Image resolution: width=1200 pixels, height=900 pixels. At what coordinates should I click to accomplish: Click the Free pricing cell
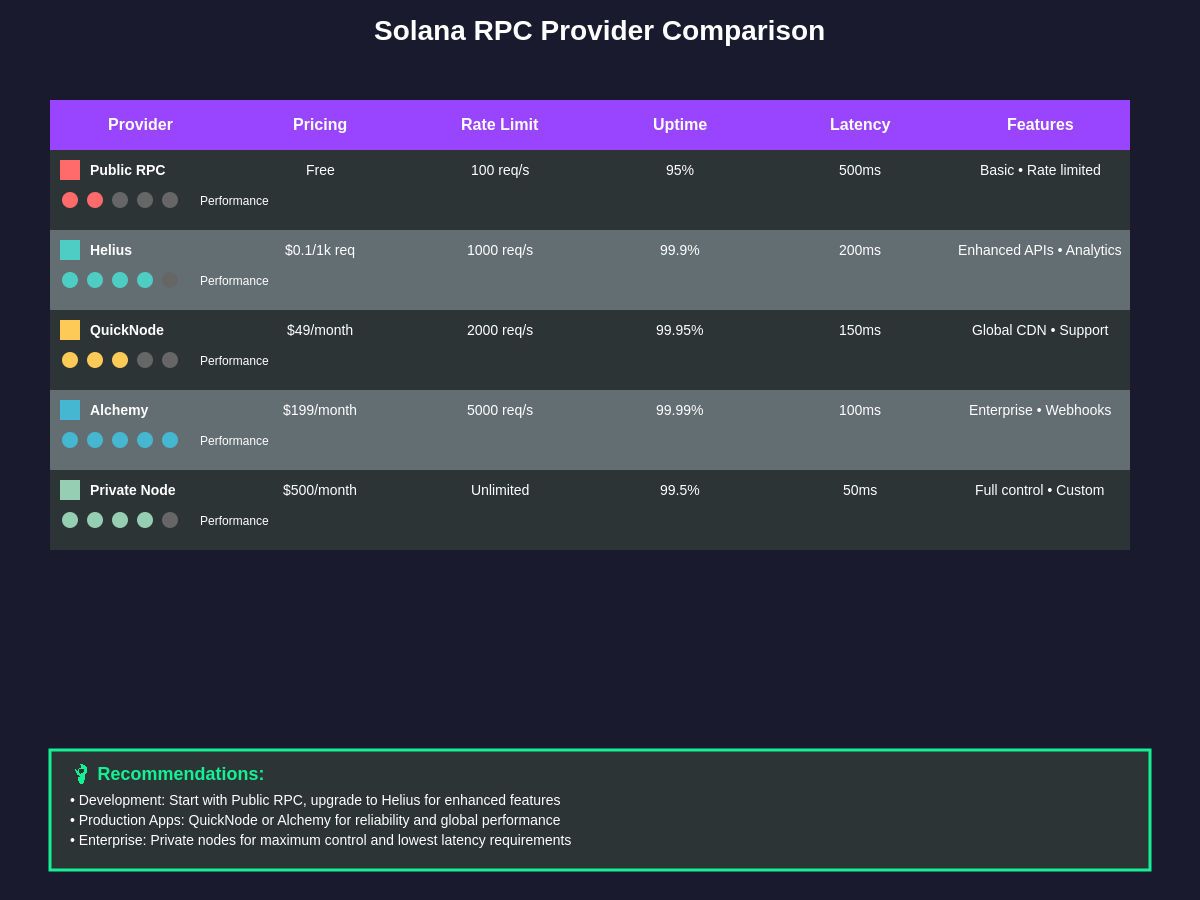tap(320, 170)
